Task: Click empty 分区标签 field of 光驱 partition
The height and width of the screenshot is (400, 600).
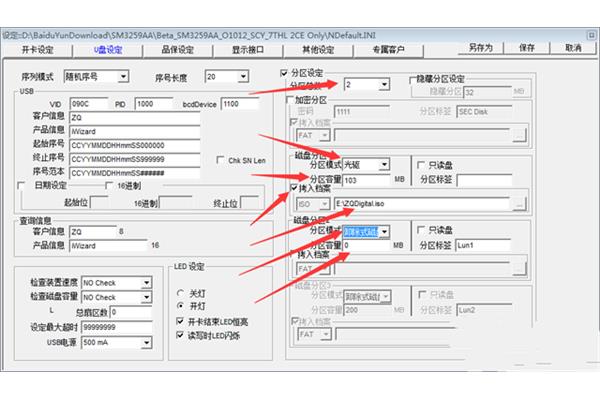Action: point(484,180)
